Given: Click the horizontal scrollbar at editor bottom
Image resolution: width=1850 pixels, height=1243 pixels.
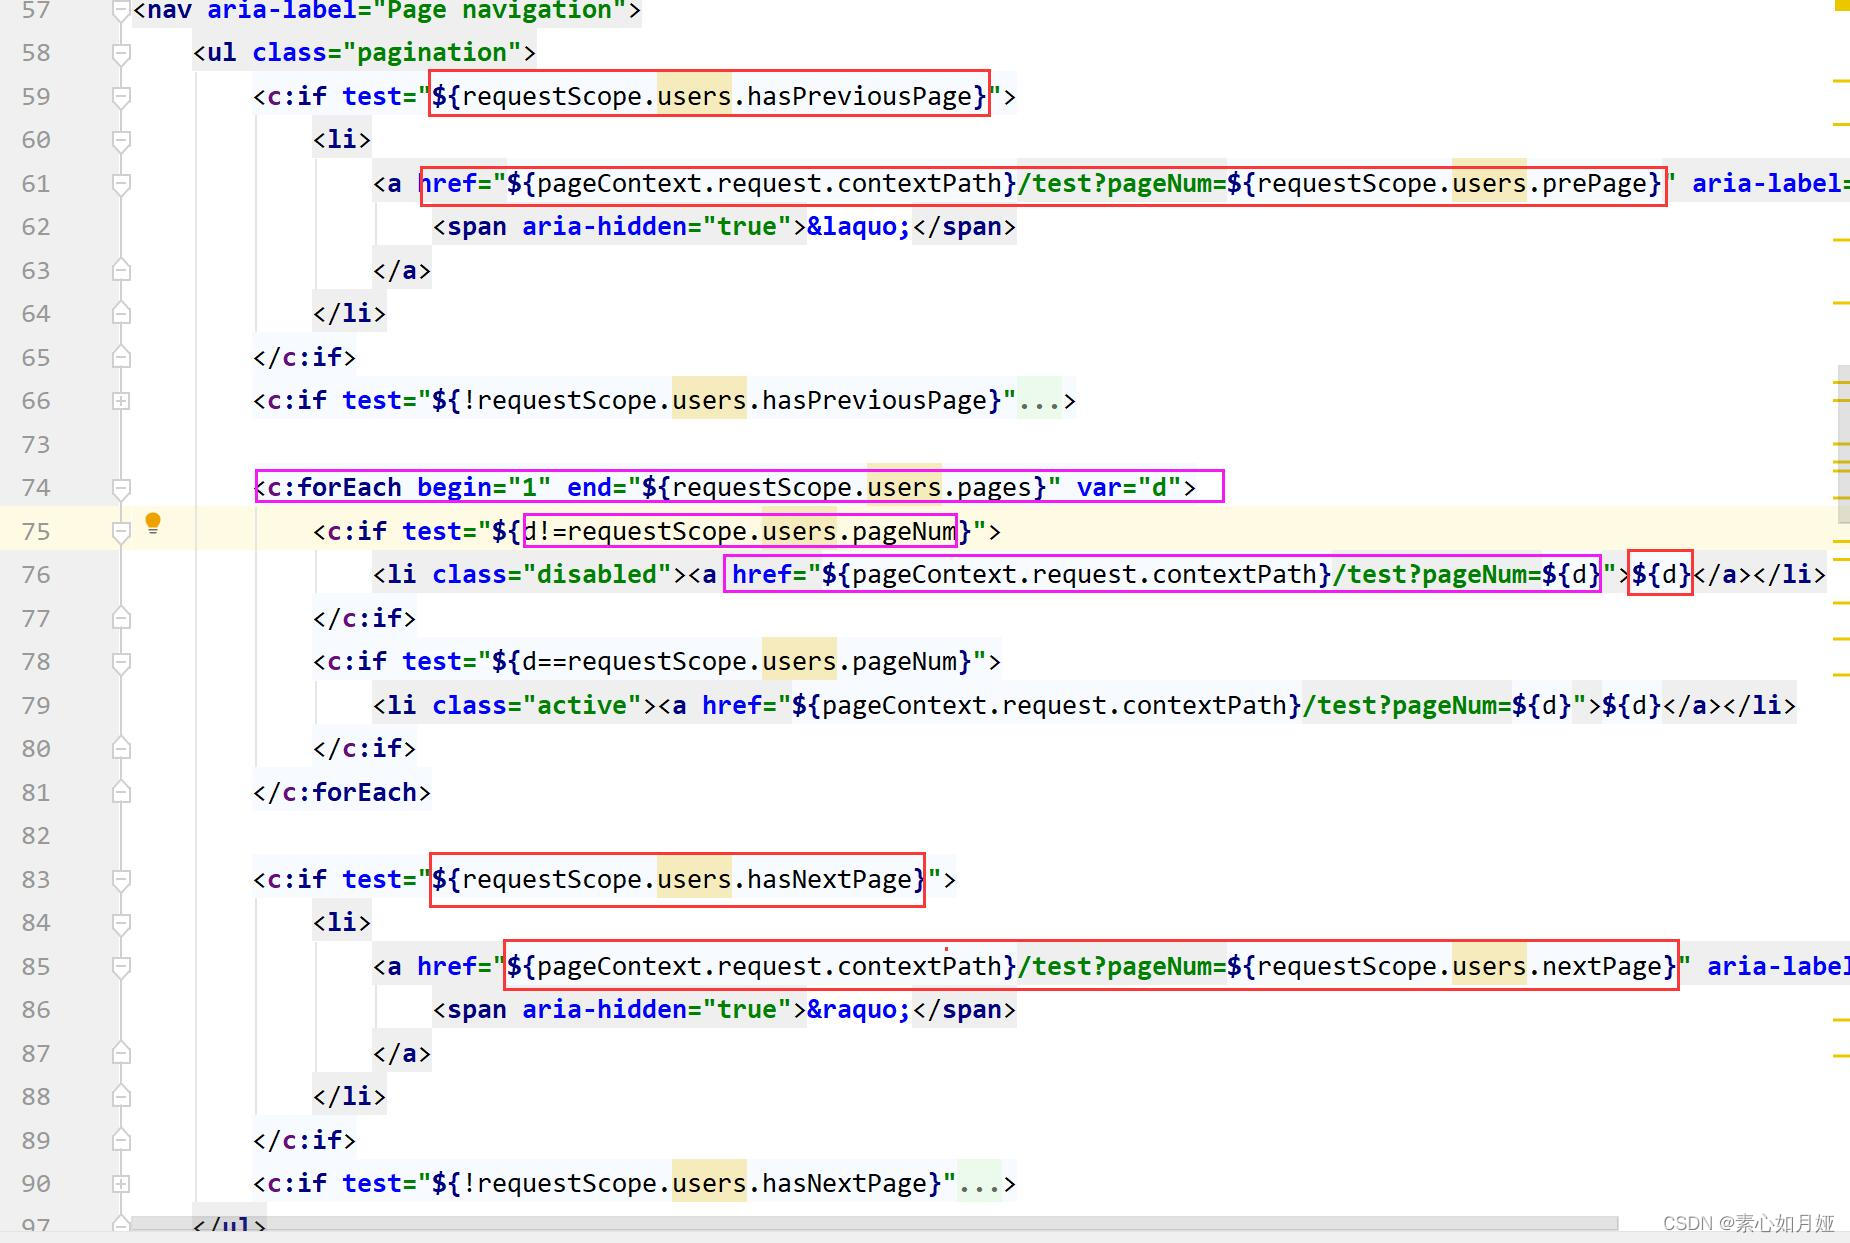Looking at the screenshot, I should 874,1223.
